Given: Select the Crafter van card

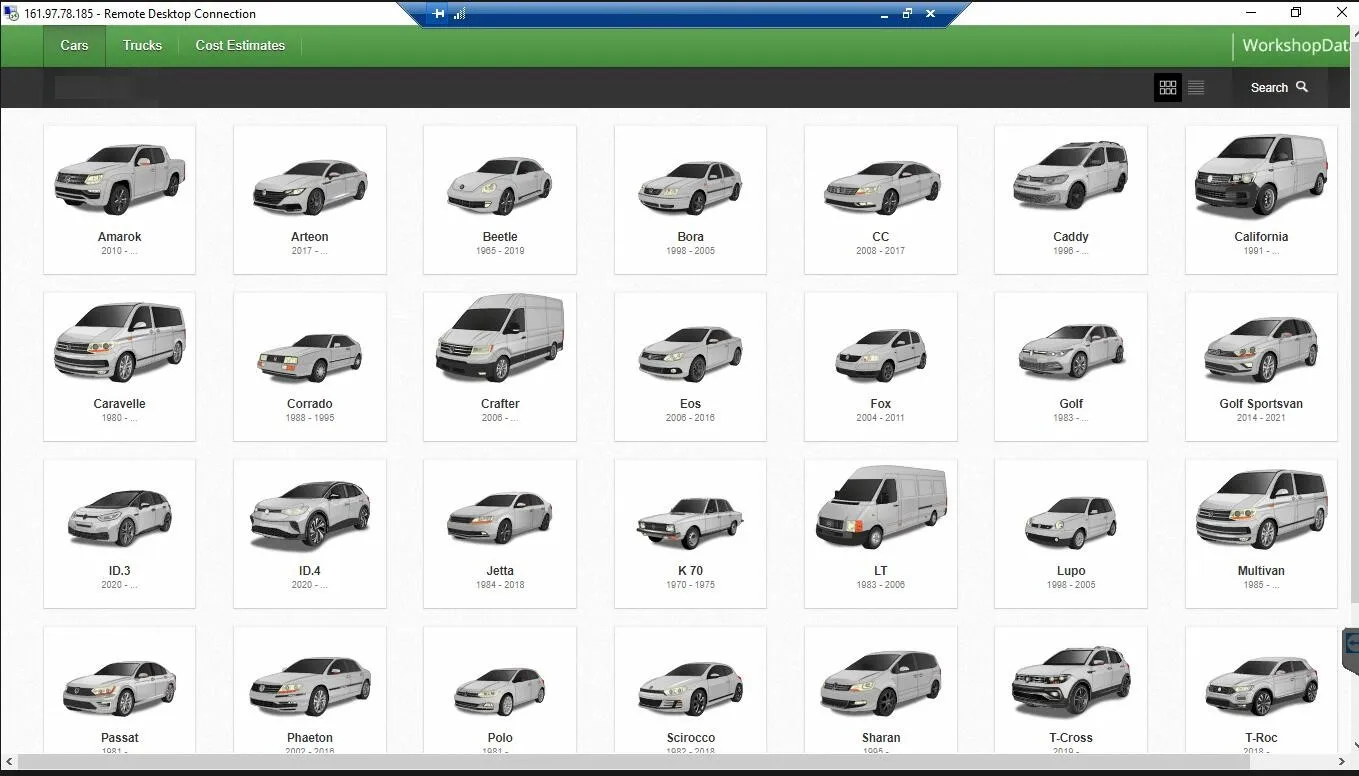Looking at the screenshot, I should click(x=500, y=366).
